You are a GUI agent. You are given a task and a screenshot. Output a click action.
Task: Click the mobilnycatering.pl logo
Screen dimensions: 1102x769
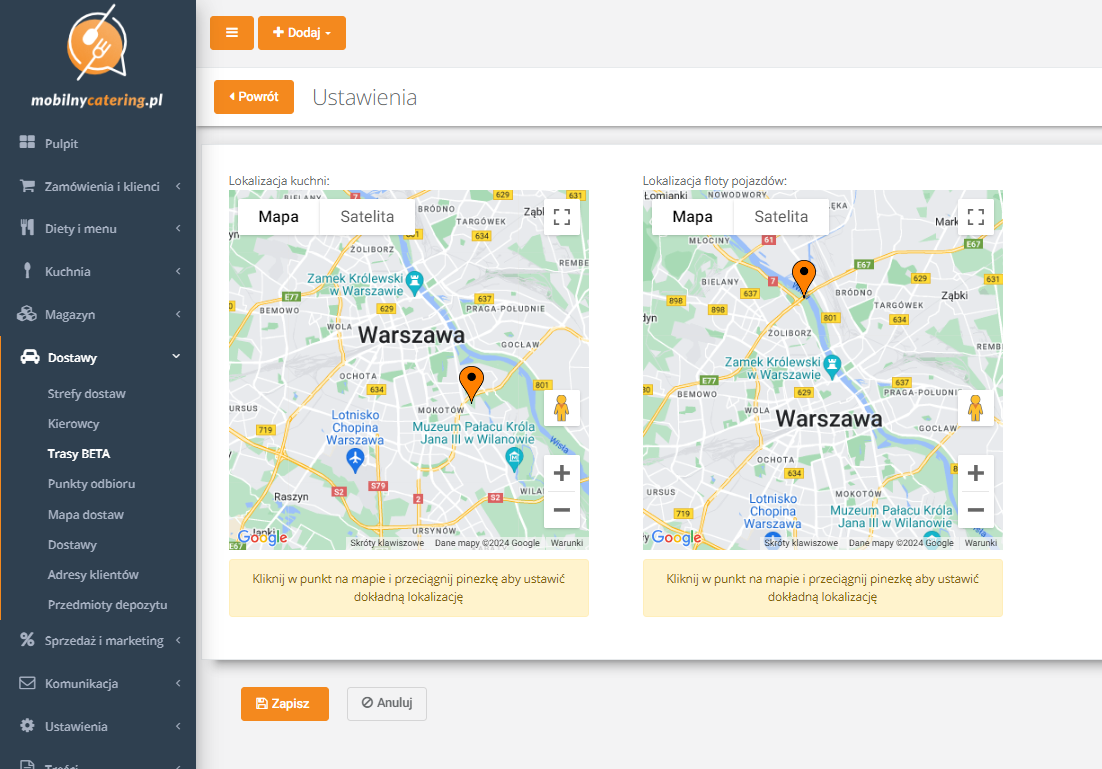click(97, 56)
